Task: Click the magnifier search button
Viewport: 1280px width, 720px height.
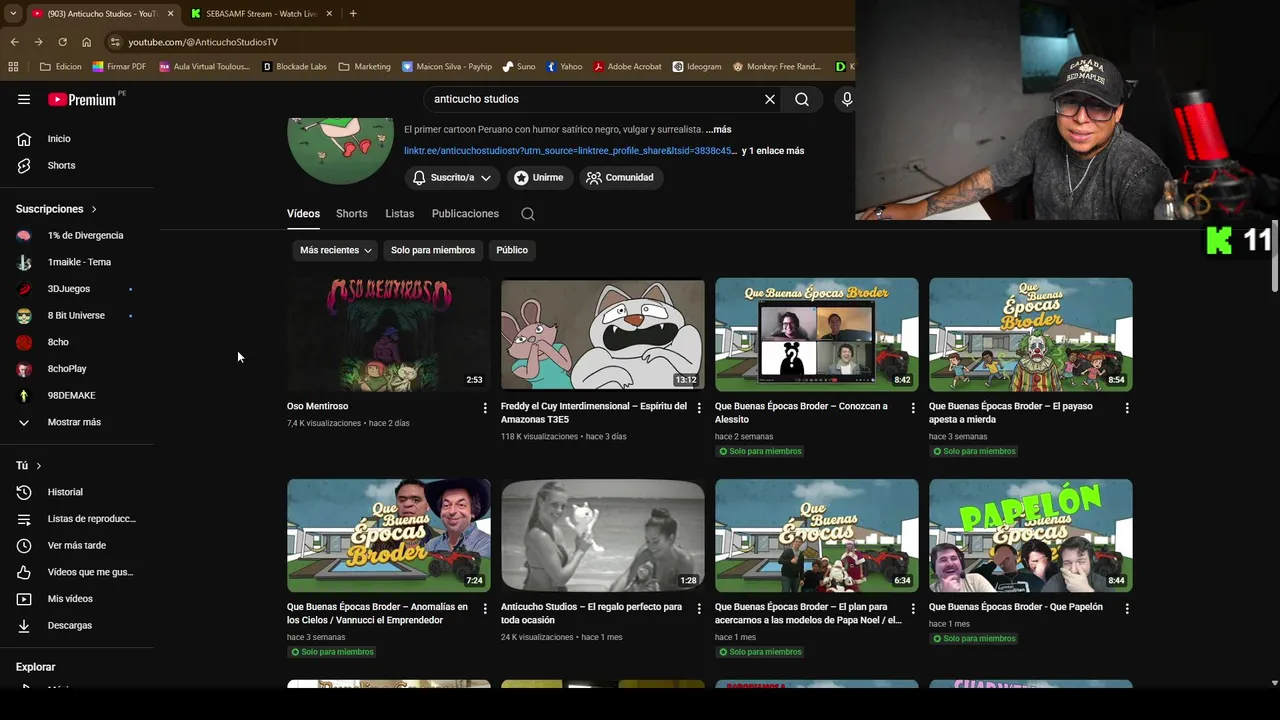Action: 802,99
